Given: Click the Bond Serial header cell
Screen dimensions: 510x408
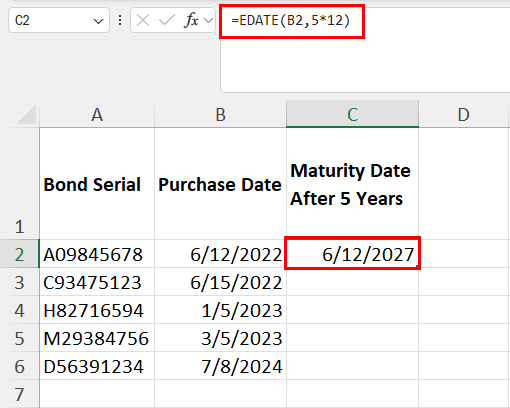Looking at the screenshot, I should click(x=97, y=184).
